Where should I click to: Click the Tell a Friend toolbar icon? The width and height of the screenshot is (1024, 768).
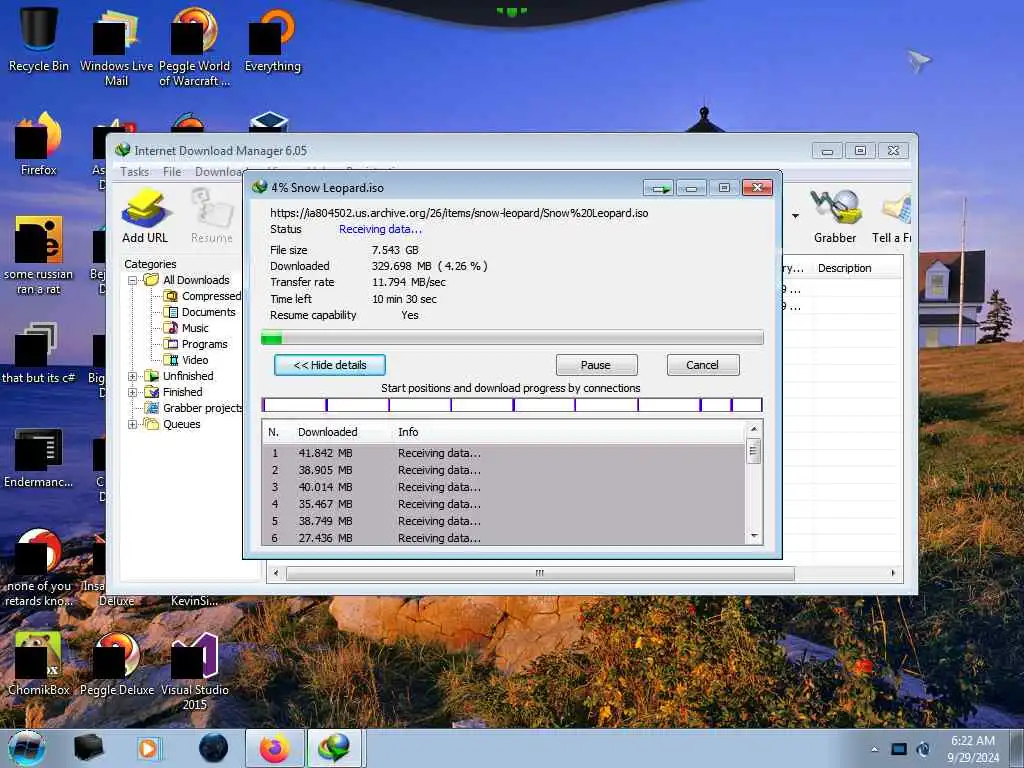(892, 216)
